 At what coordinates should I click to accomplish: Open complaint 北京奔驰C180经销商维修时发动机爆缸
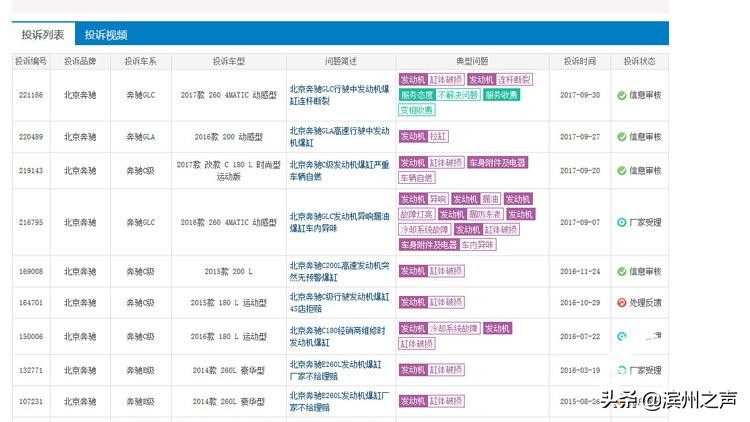pyautogui.click(x=337, y=336)
